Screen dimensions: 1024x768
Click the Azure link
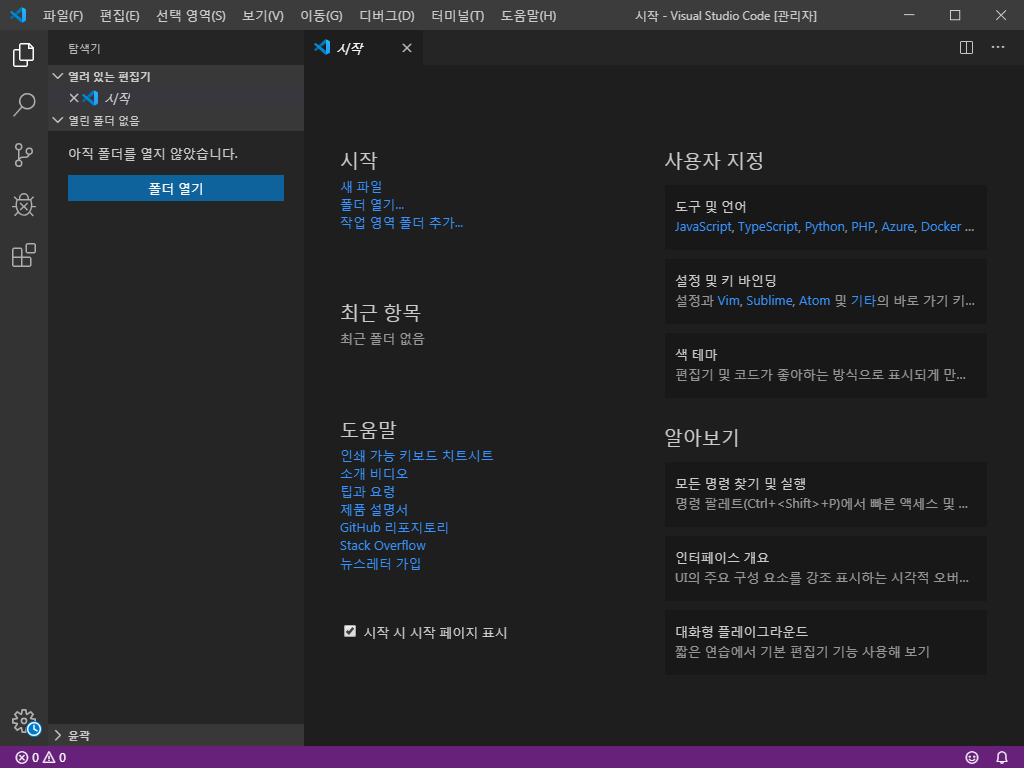[898, 227]
